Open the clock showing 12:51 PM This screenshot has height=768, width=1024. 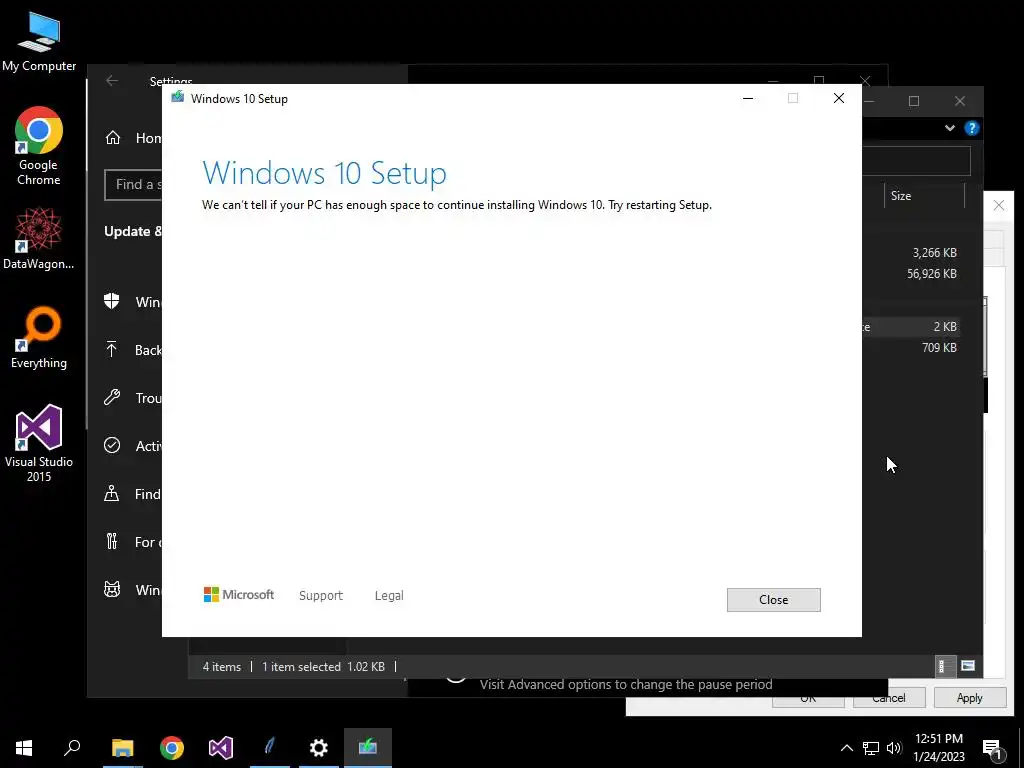(938, 747)
